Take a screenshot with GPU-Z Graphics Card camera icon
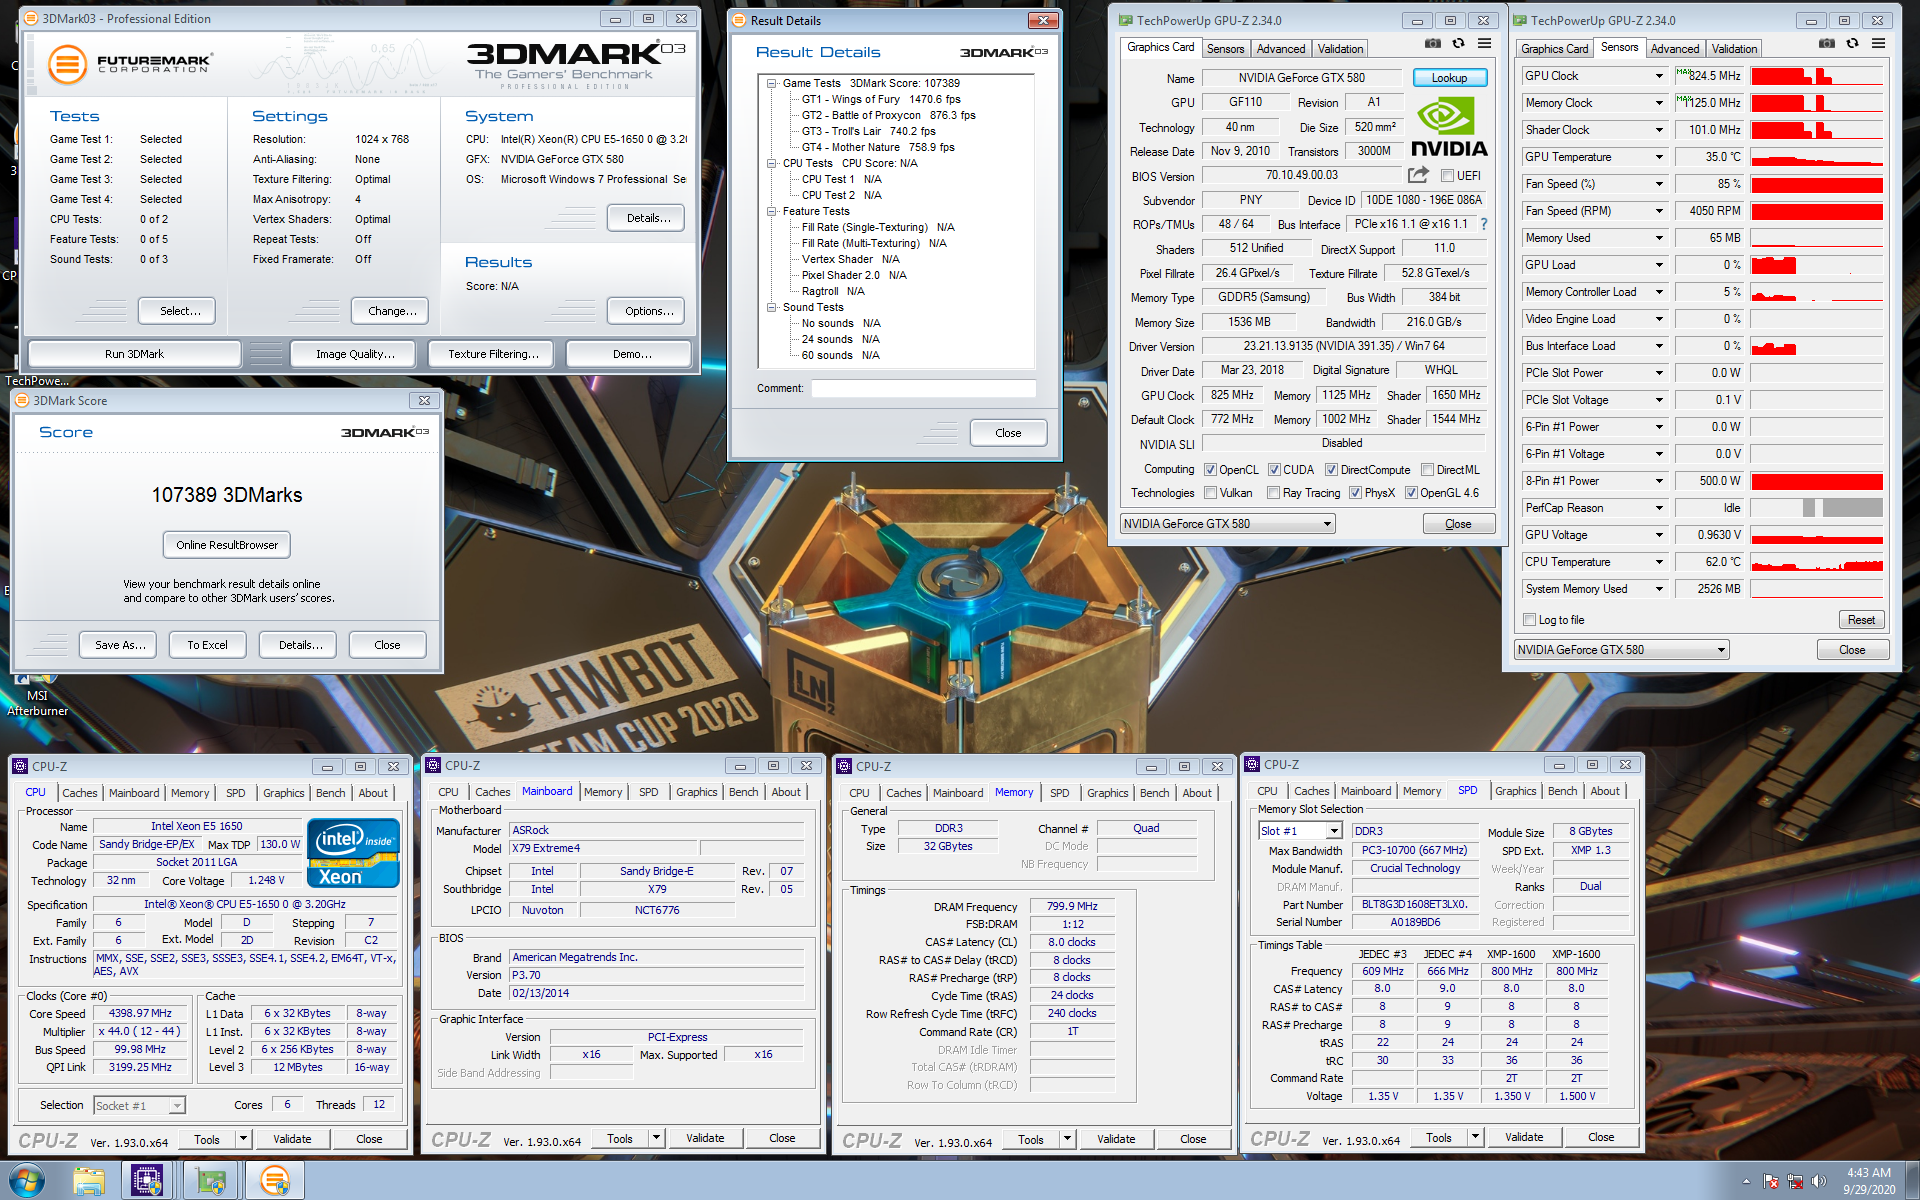1920x1200 pixels. coord(1433,44)
